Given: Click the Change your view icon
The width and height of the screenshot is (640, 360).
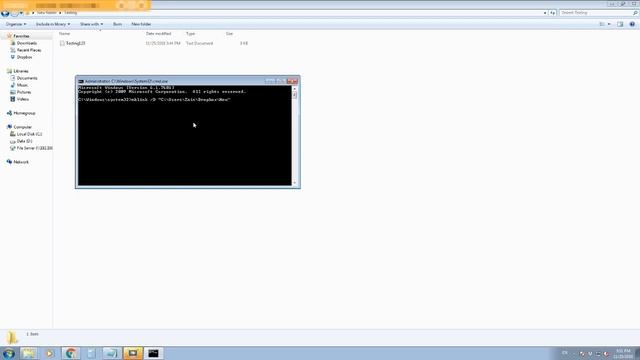Looking at the screenshot, I should (602, 24).
